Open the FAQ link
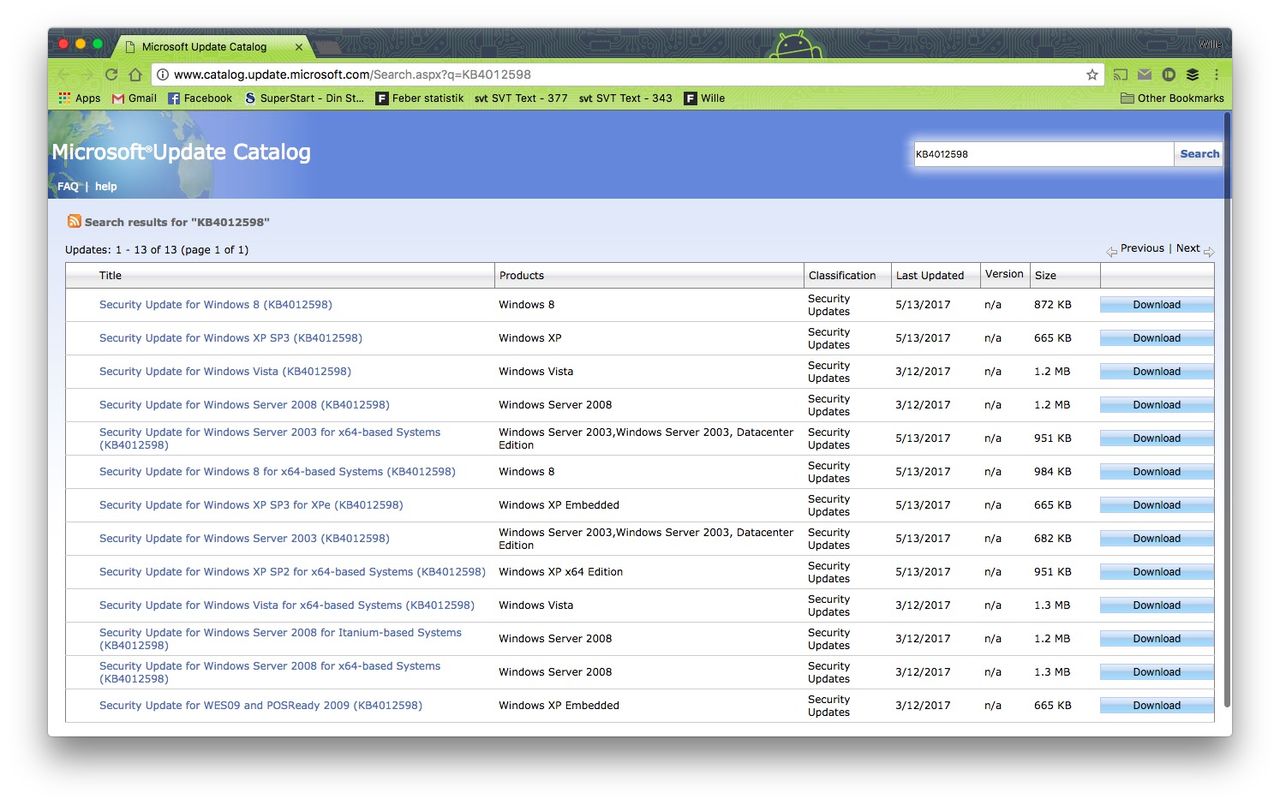The image size is (1280, 805). 67,186
